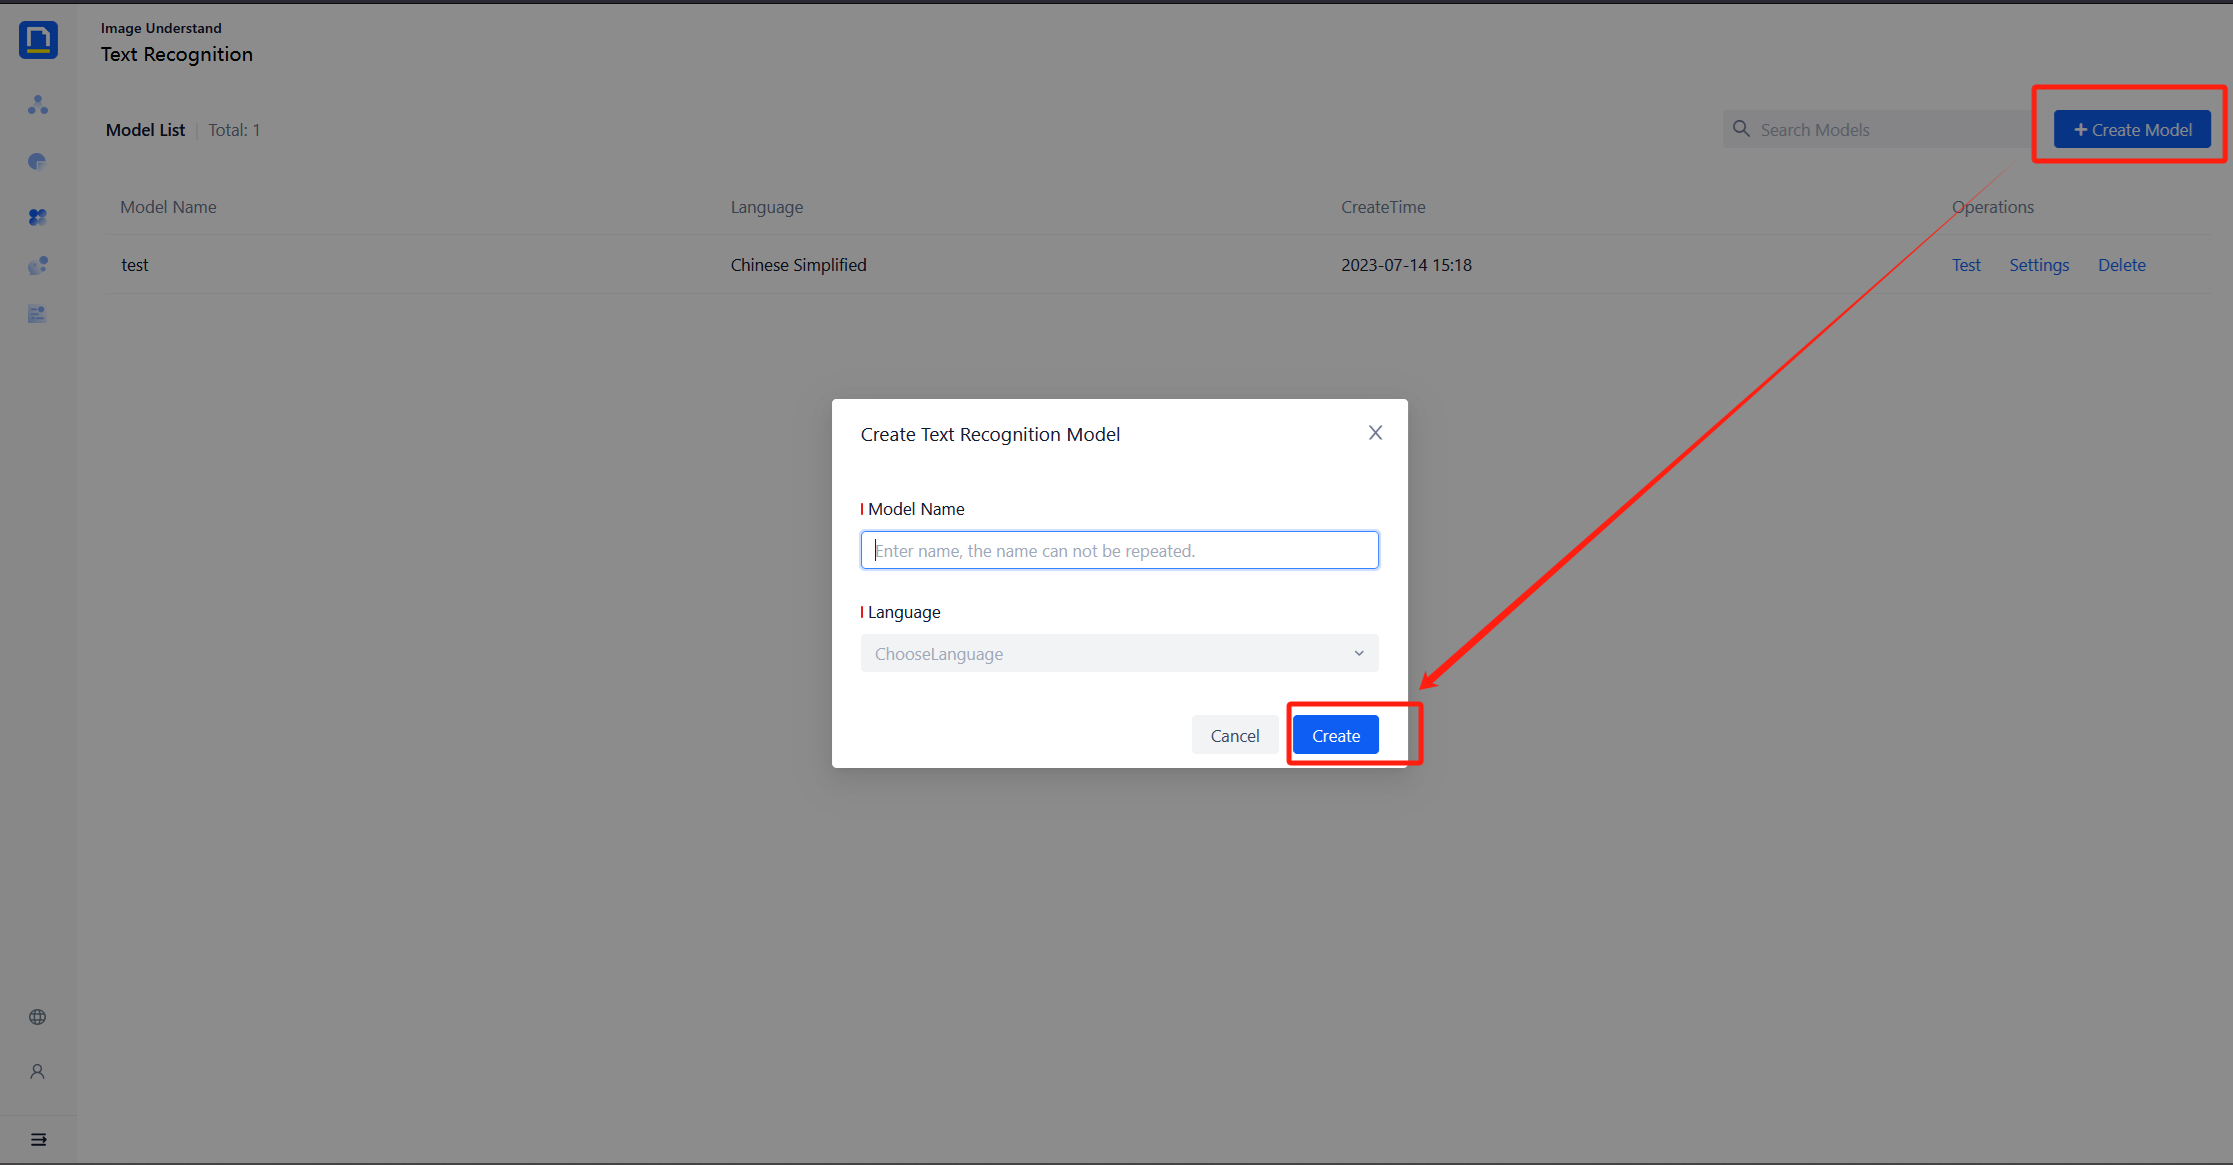Click the 'Chinese Simplified' cell

click(x=798, y=265)
